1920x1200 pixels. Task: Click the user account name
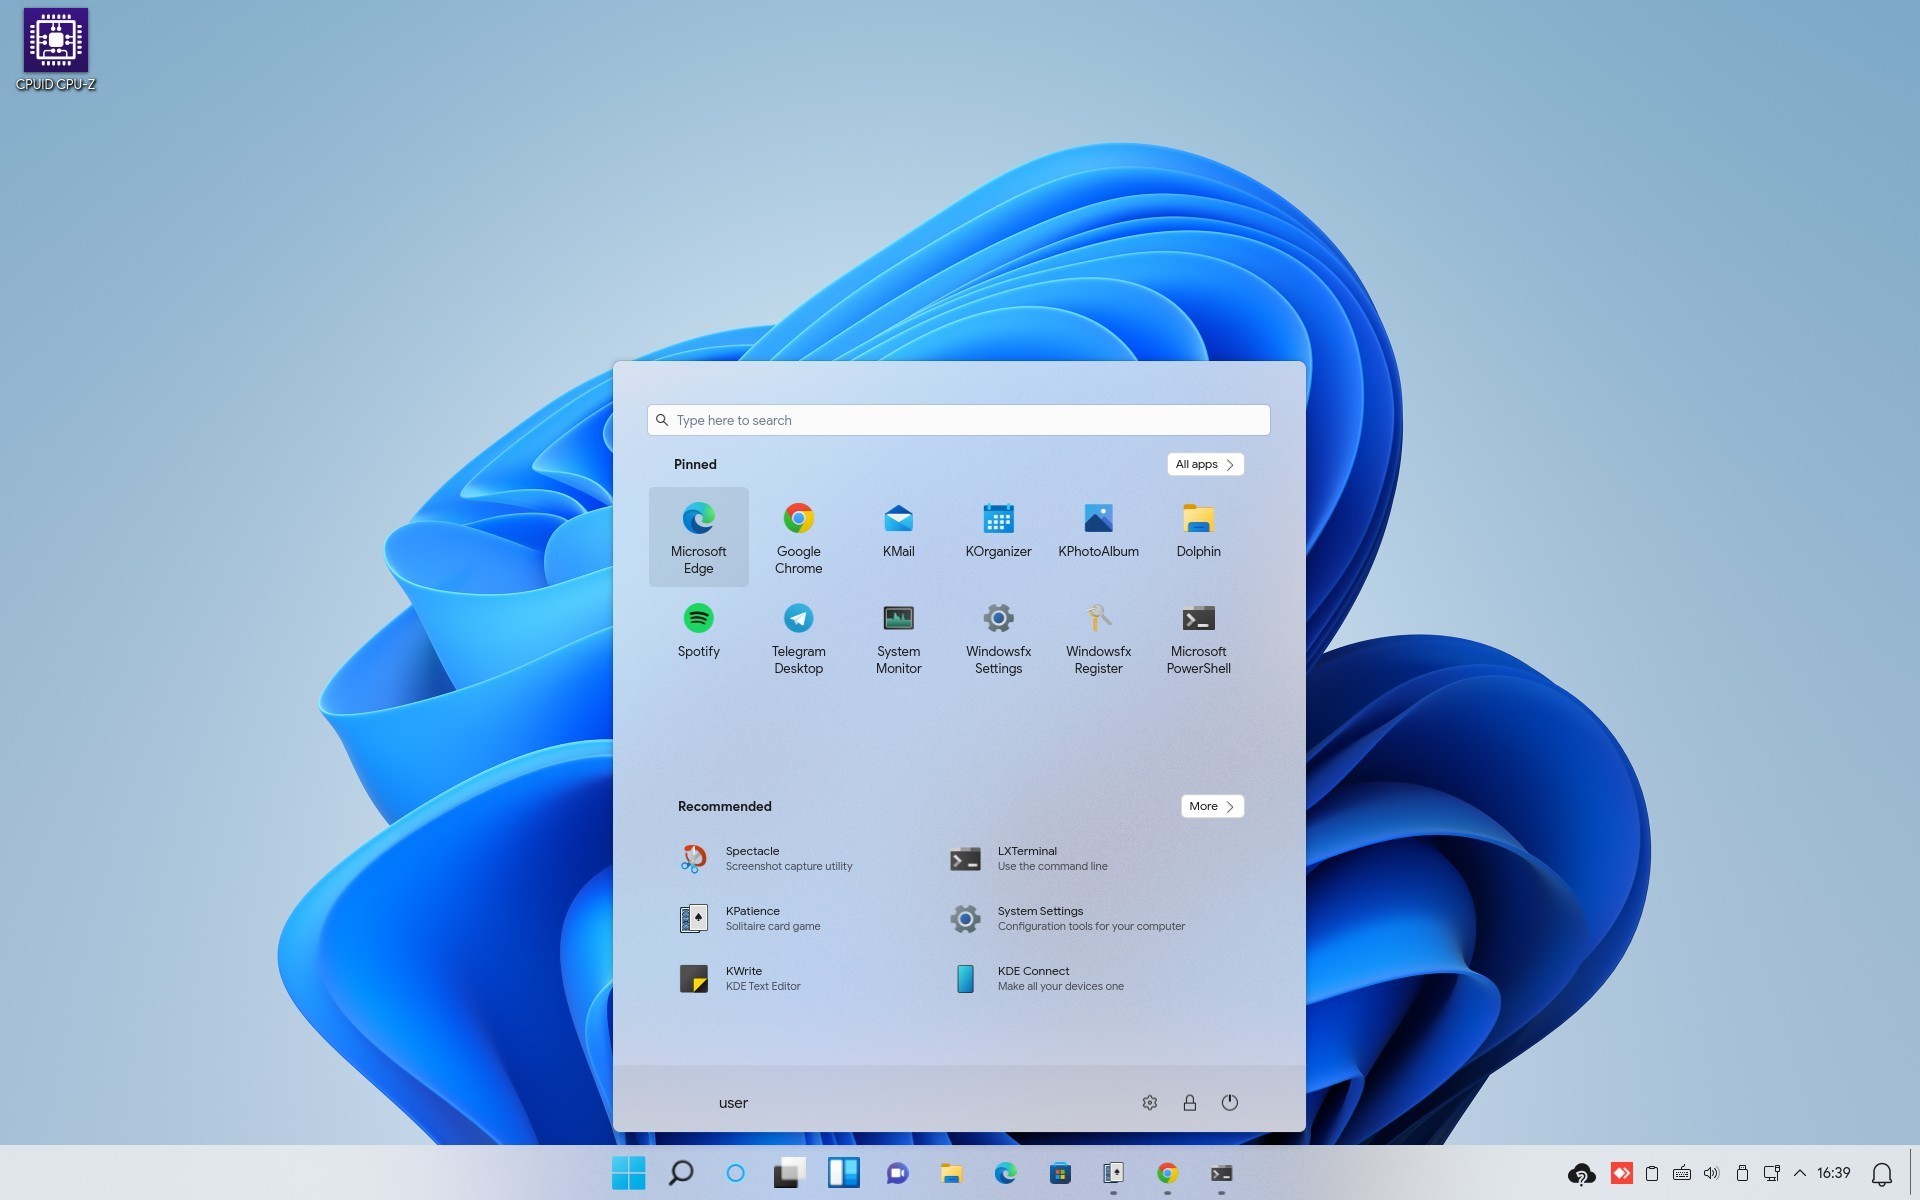point(733,1103)
